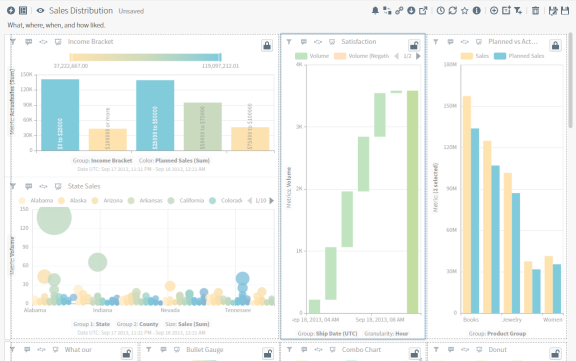Save dashboard with floppy disk icon

click(x=565, y=11)
